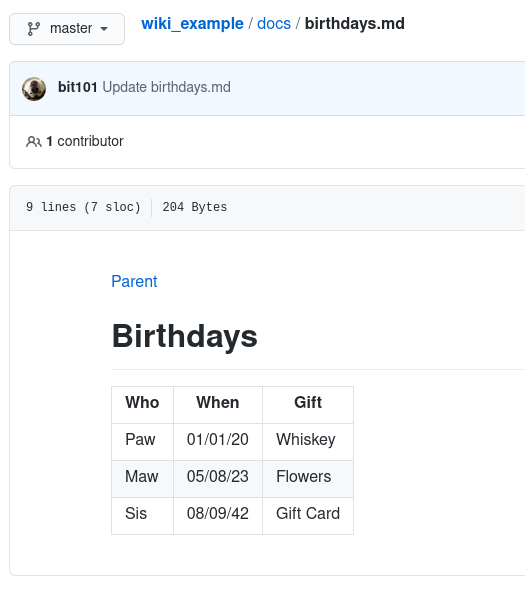Open the bit101 avatar image

(x=34, y=89)
